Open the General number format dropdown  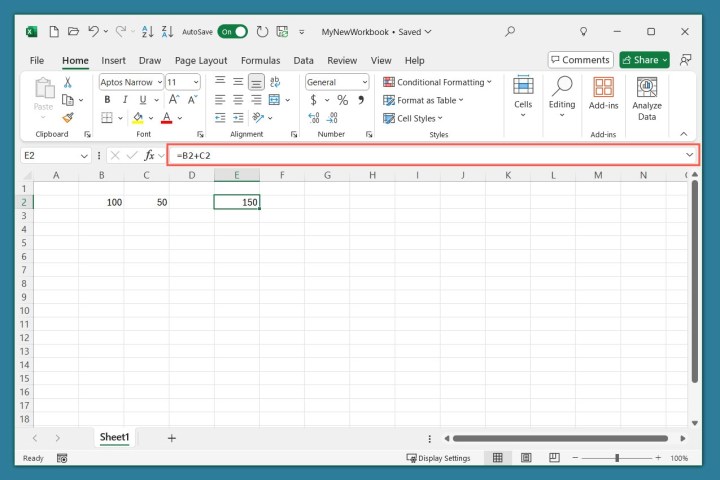336,82
